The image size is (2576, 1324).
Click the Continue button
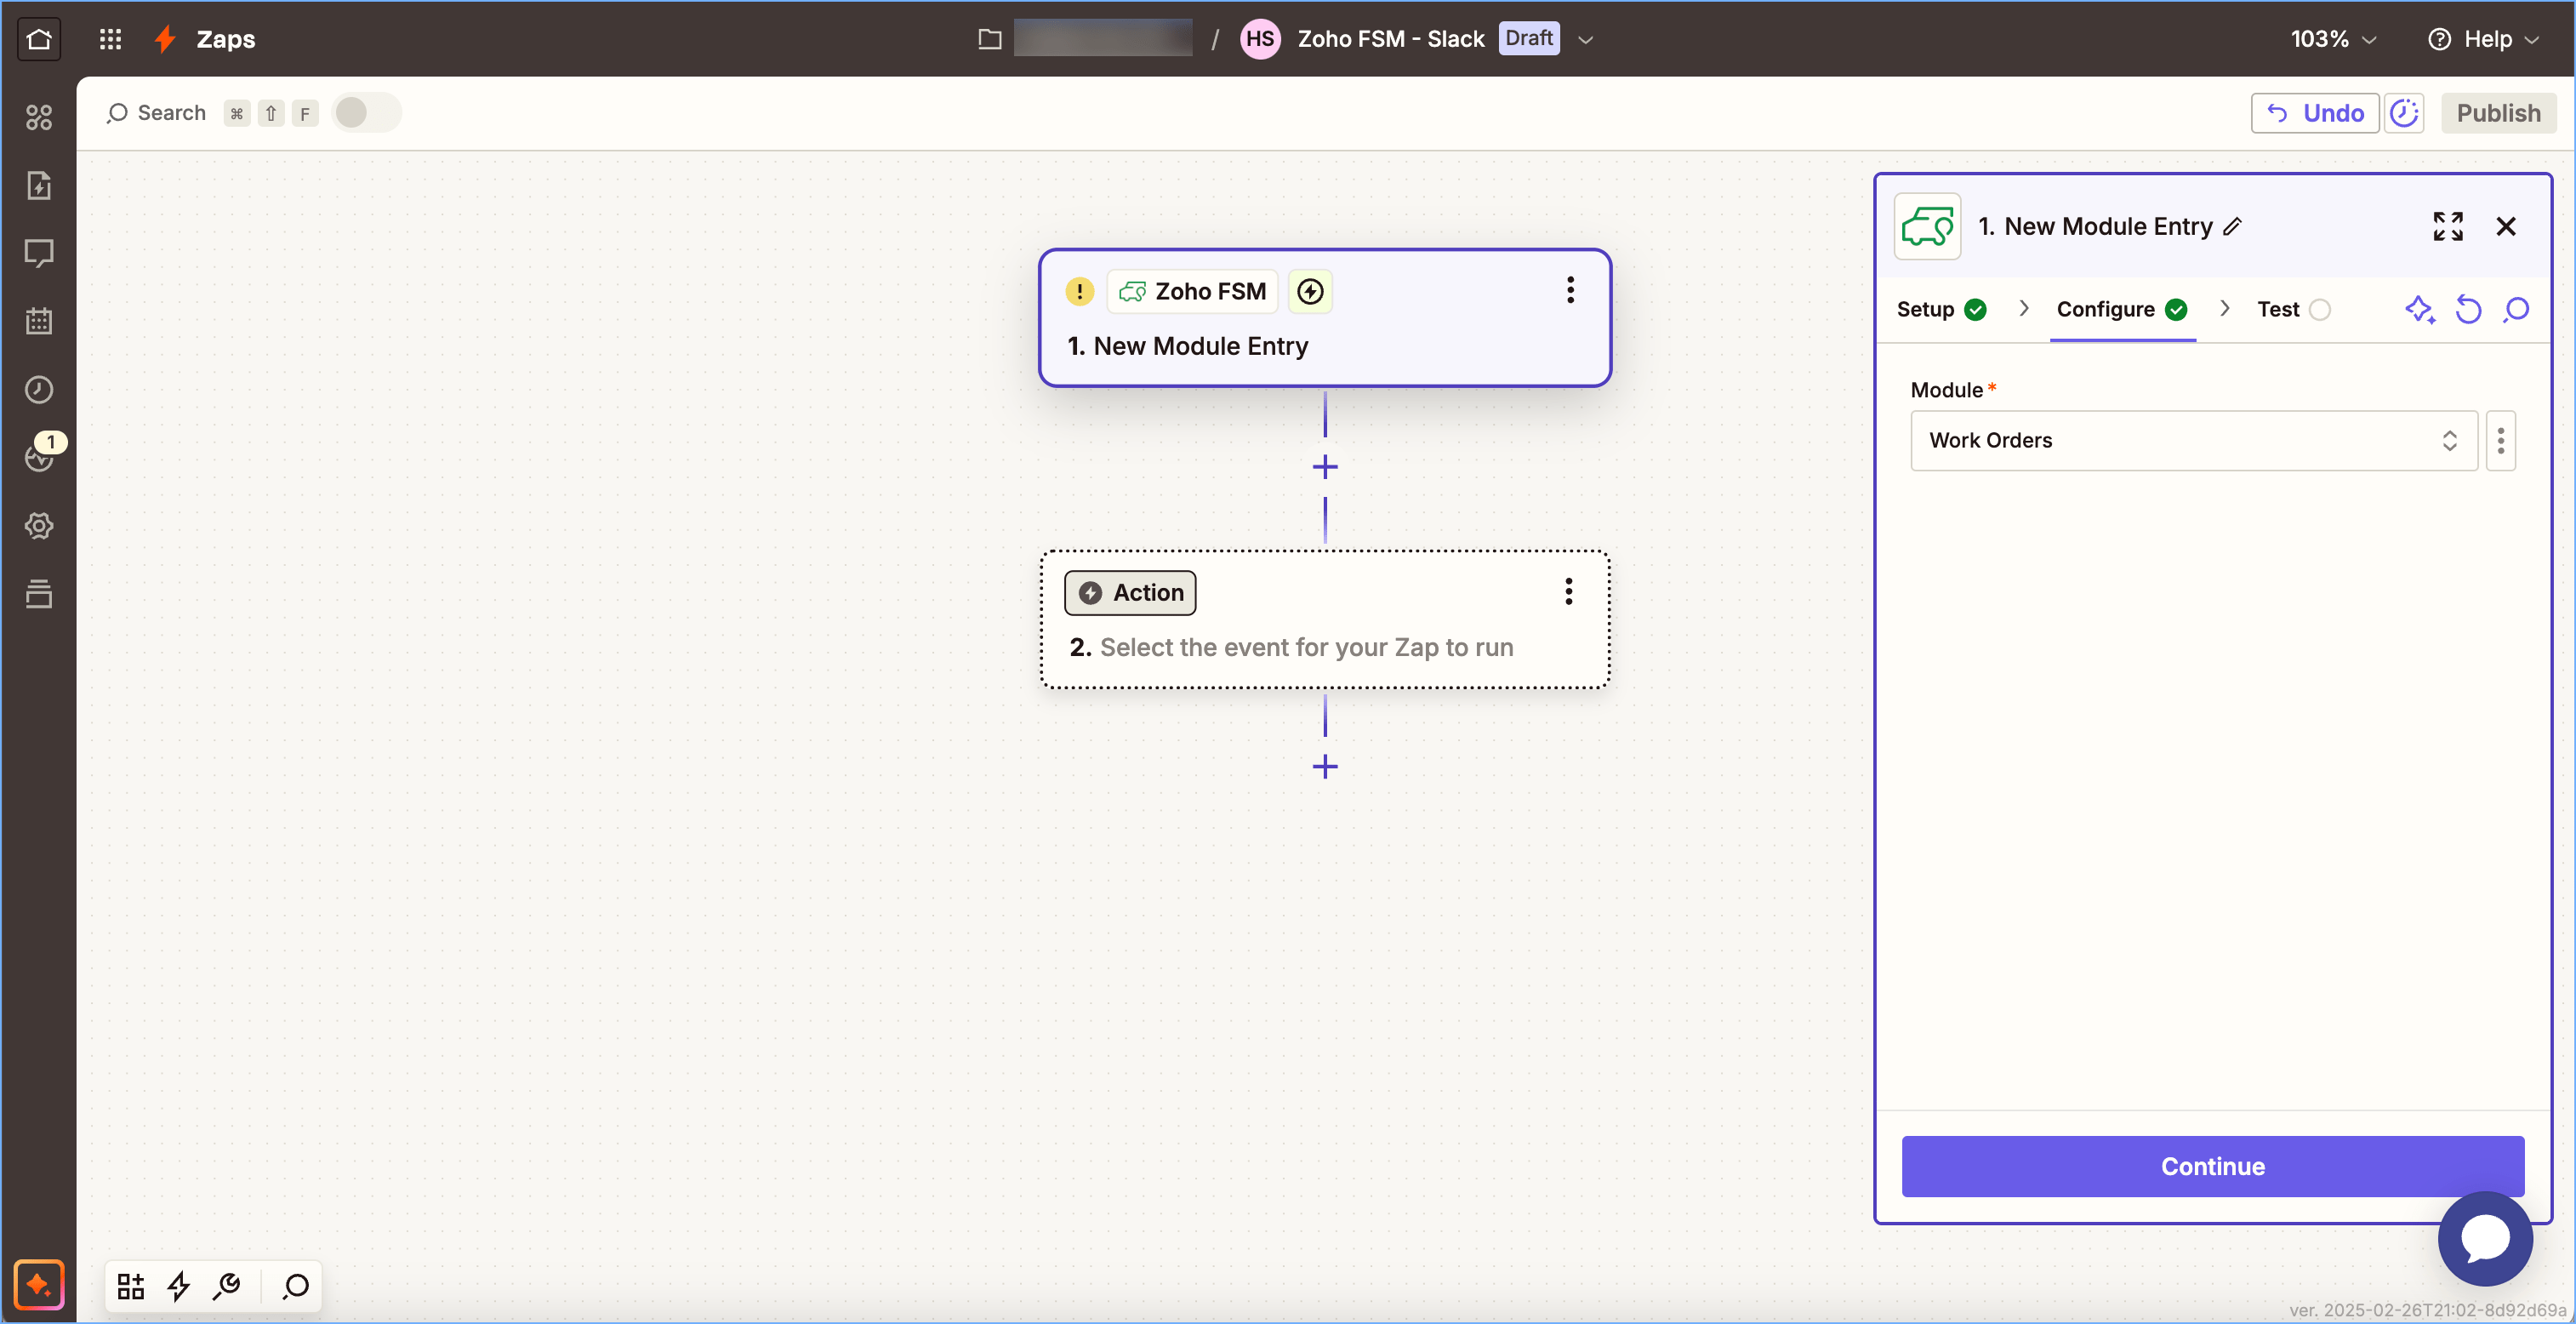pyautogui.click(x=2212, y=1166)
